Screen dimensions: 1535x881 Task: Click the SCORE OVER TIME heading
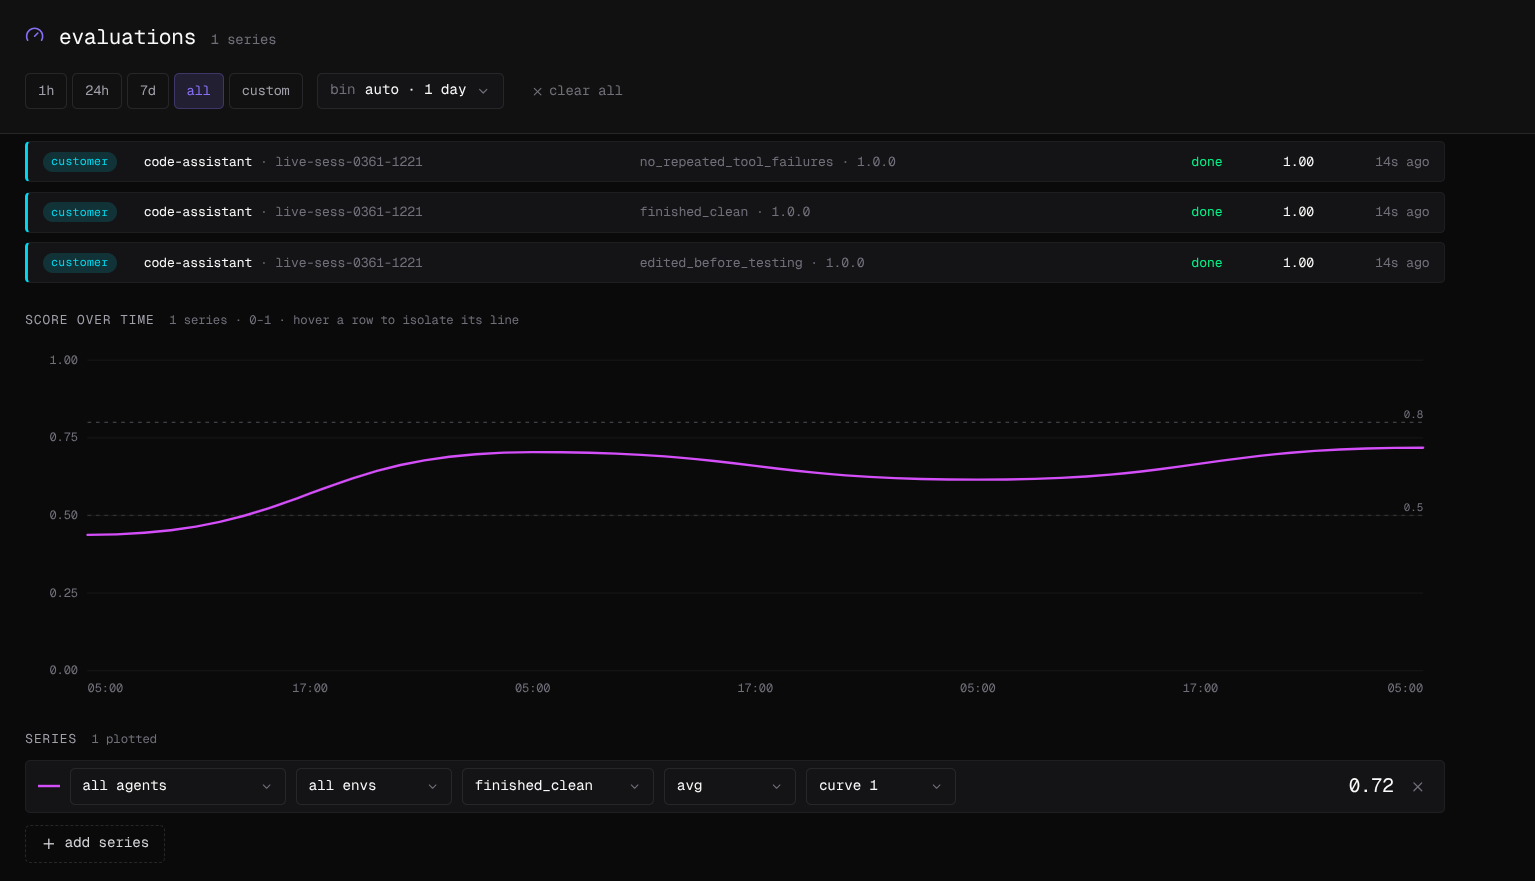point(90,320)
